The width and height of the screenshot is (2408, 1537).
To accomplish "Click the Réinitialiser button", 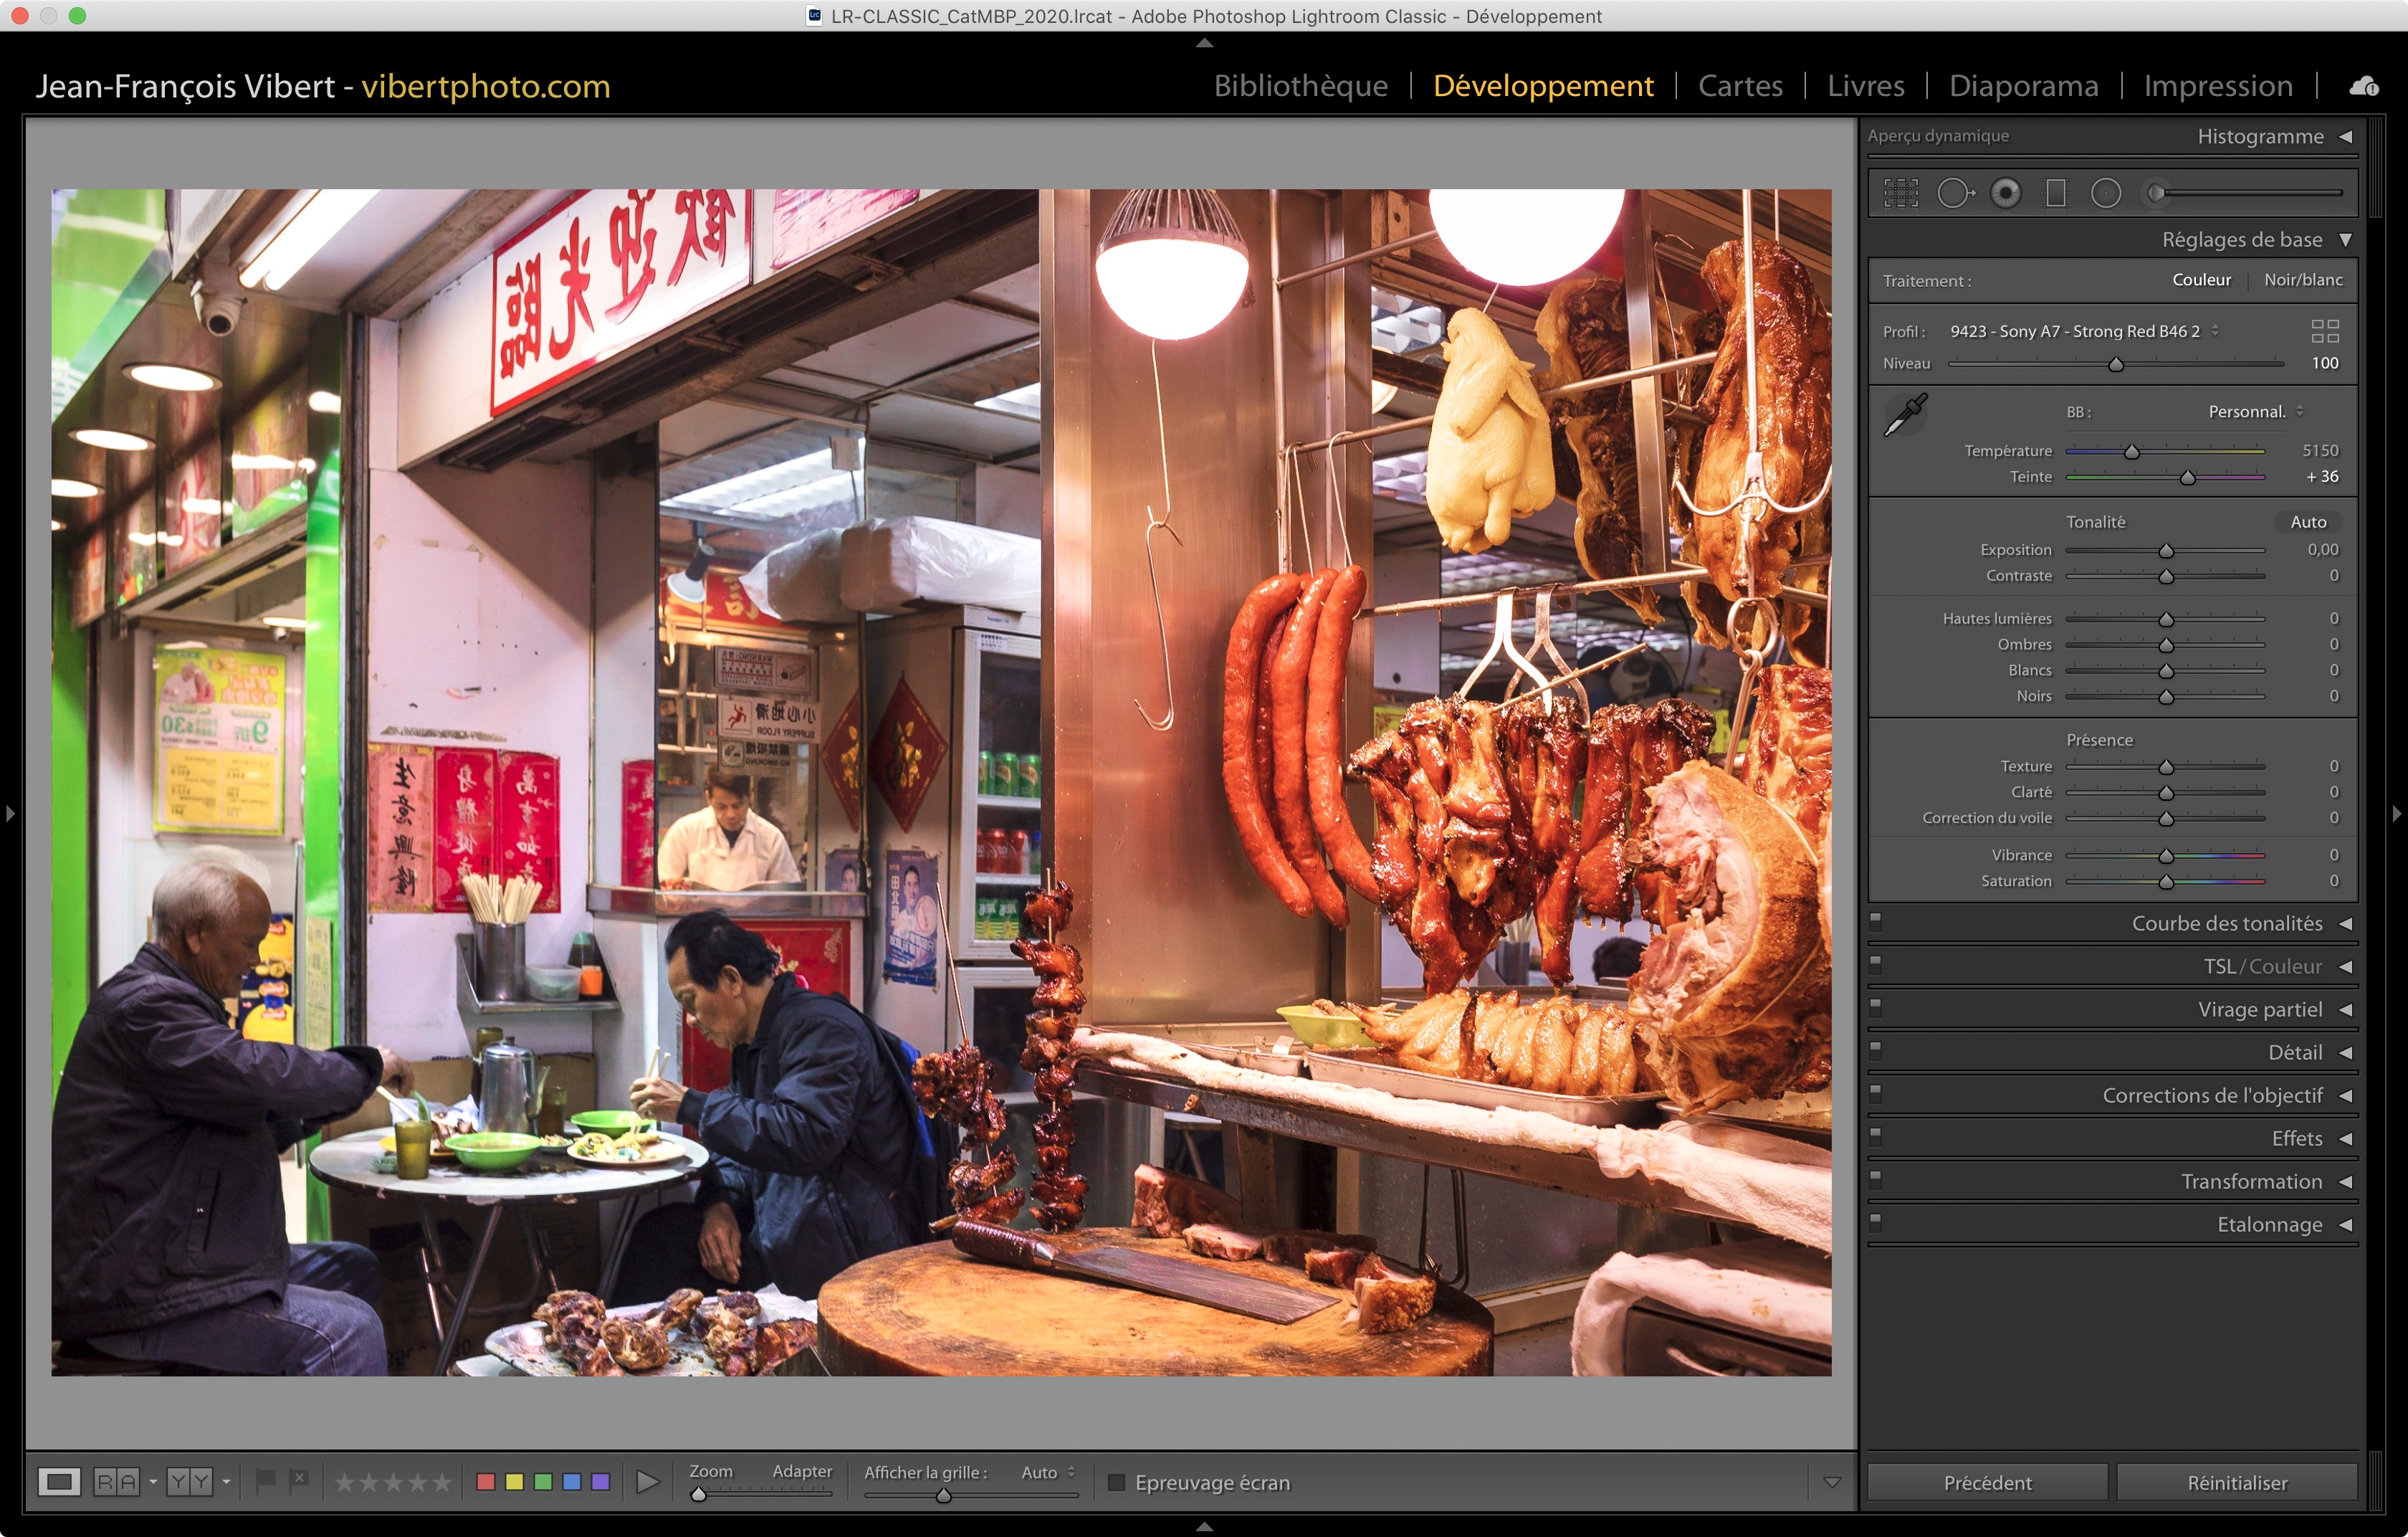I will [2236, 1482].
